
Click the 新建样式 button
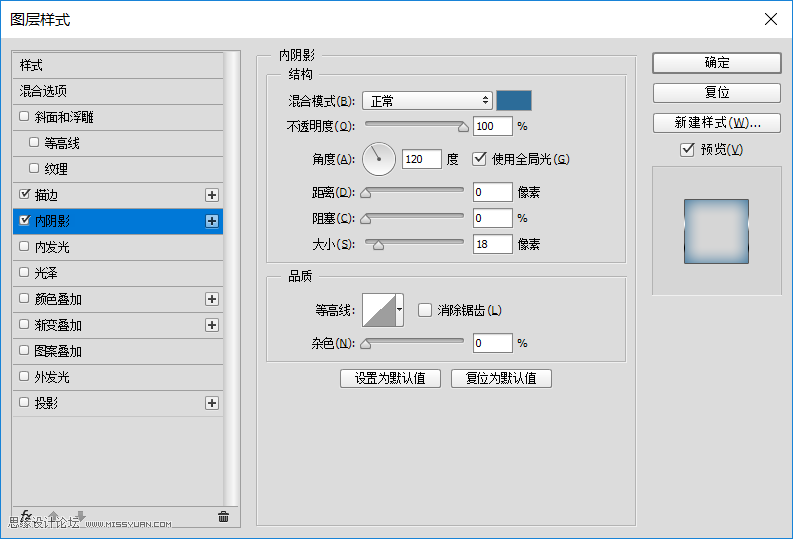pyautogui.click(x=716, y=123)
